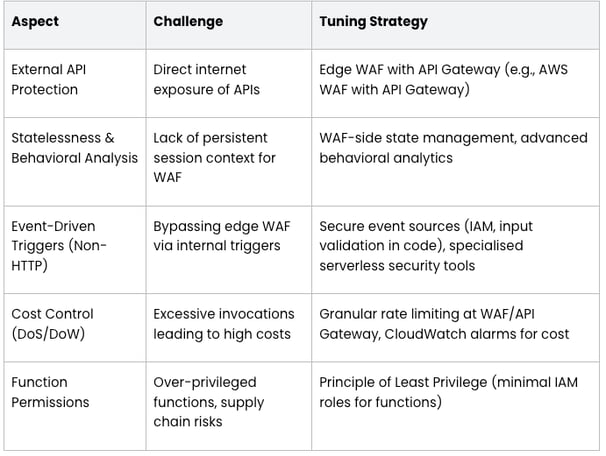Select the Bypassing edge WAF cell
This screenshot has width=606, height=456.
point(229,250)
